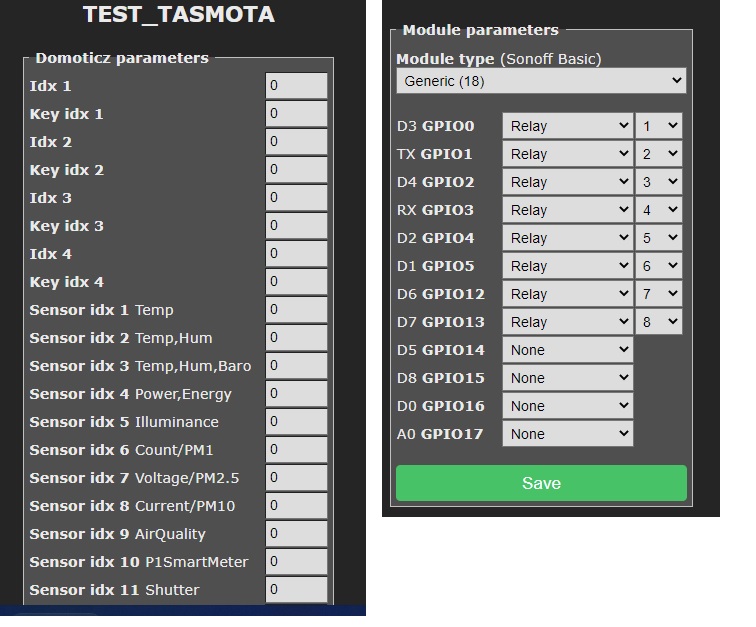
Task: Click the Idx 3 input field
Action: (x=296, y=198)
